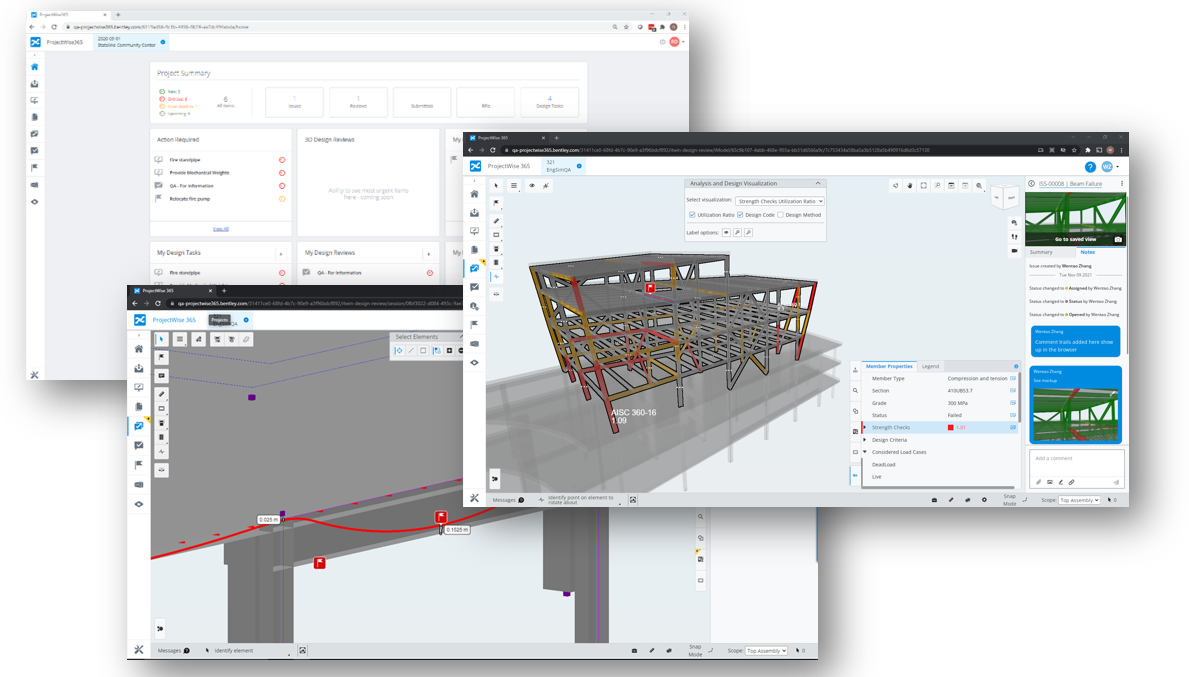This screenshot has height=677, width=1189.
Task: Click the red flag marker on the bridge curve
Action: click(x=441, y=517)
